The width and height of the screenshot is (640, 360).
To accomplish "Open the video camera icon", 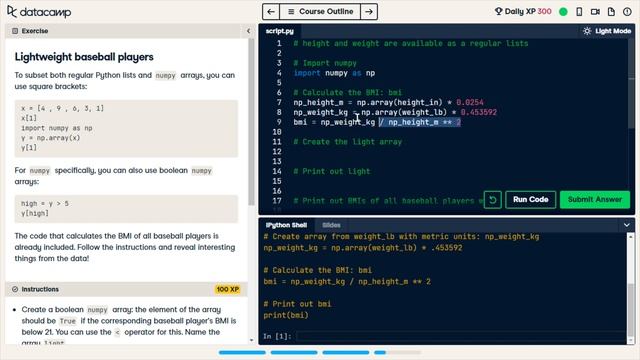I will point(595,11).
